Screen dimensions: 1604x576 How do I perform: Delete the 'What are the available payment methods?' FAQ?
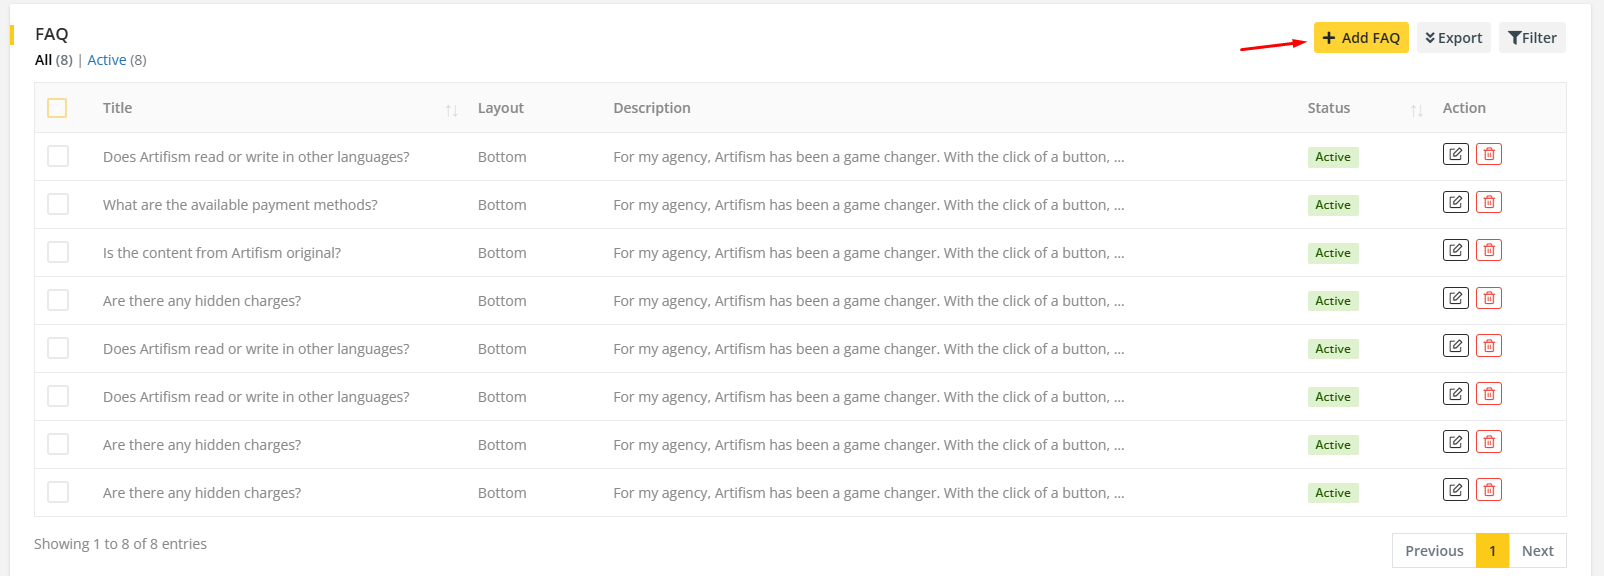click(x=1489, y=202)
